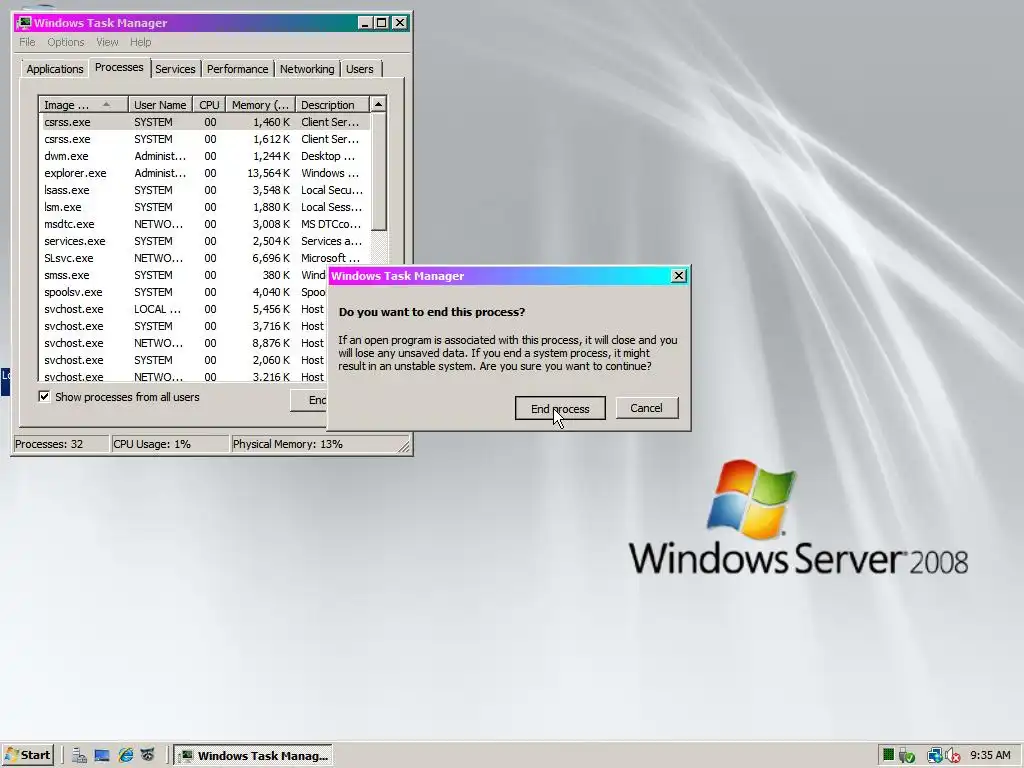1024x768 pixels.
Task: Cancel the end process dialog
Action: pyautogui.click(x=647, y=408)
